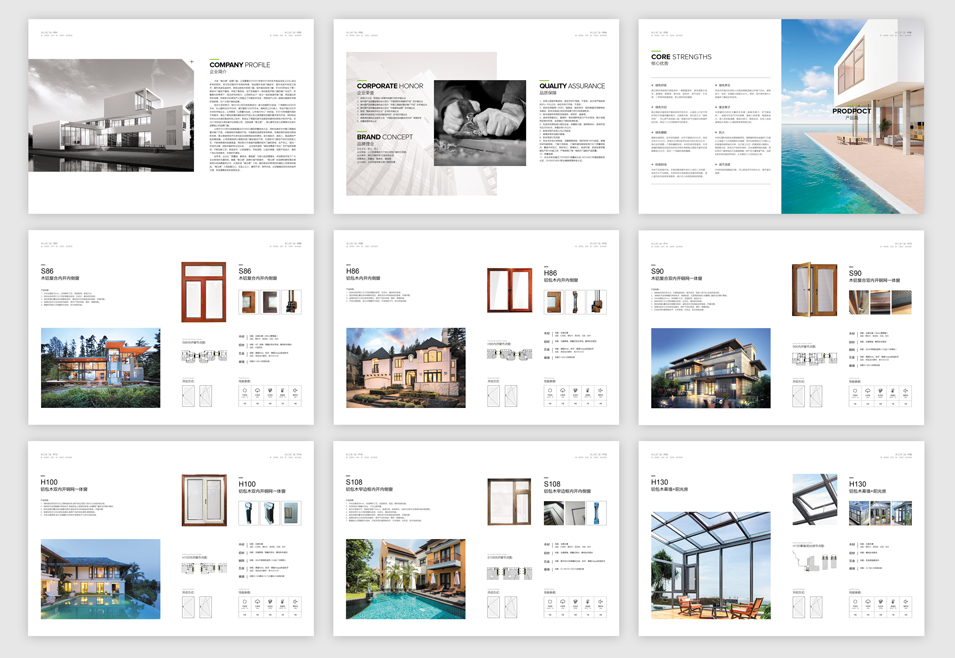Click the CORE STRENGTHS heading
Viewport: 955px width, 658px height.
coord(681,57)
